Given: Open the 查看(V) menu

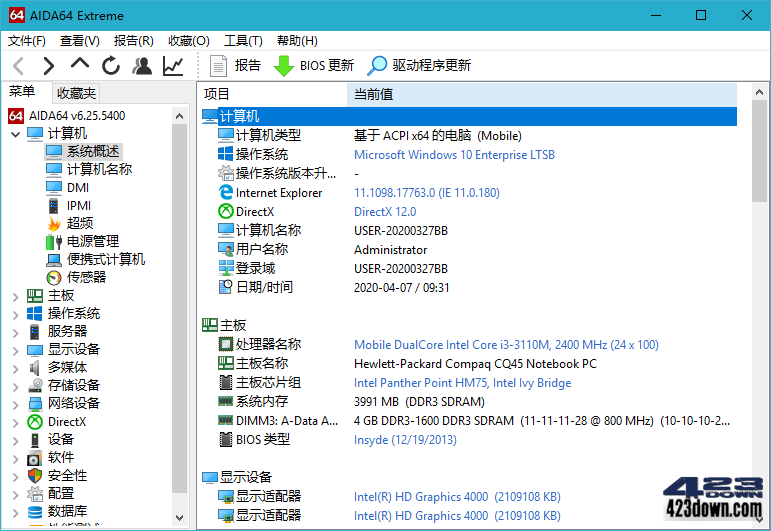Looking at the screenshot, I should click(80, 41).
